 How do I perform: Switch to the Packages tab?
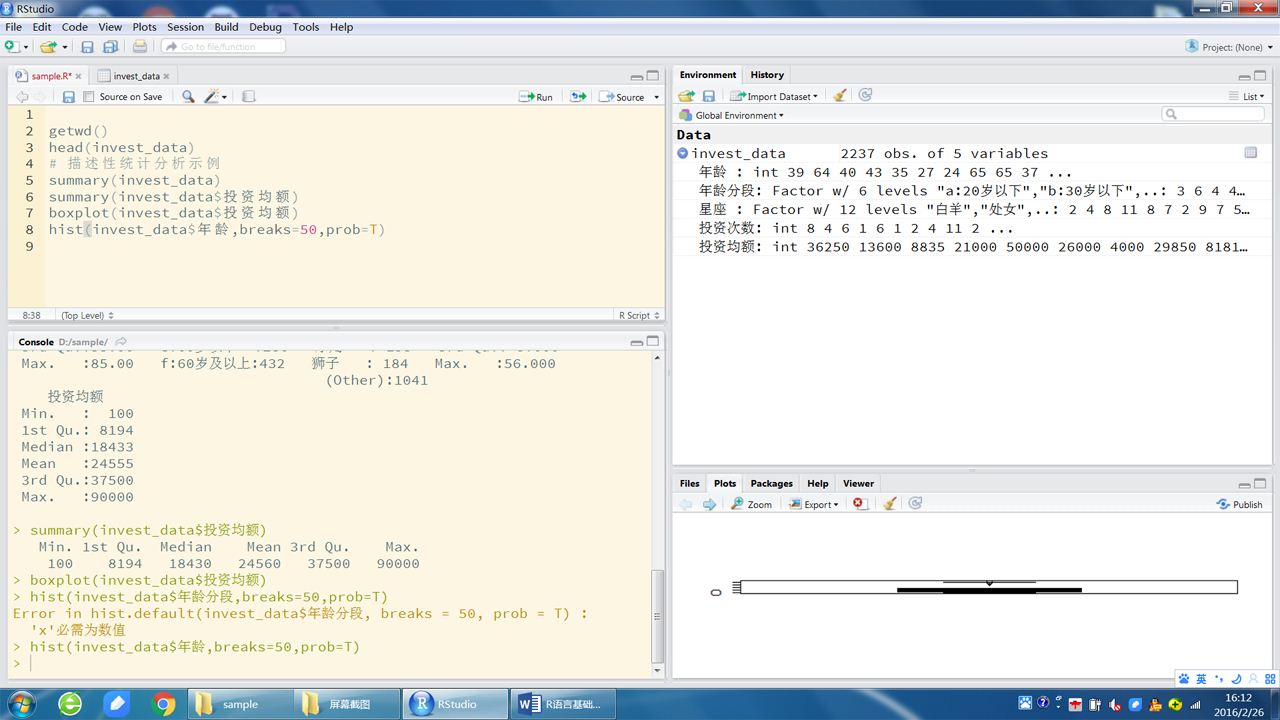(x=771, y=483)
